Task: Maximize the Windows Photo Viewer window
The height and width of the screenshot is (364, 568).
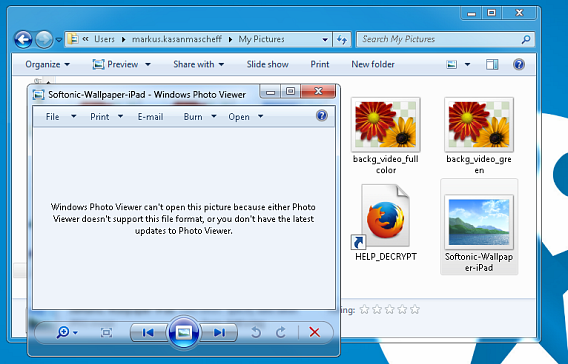Action: 291,92
